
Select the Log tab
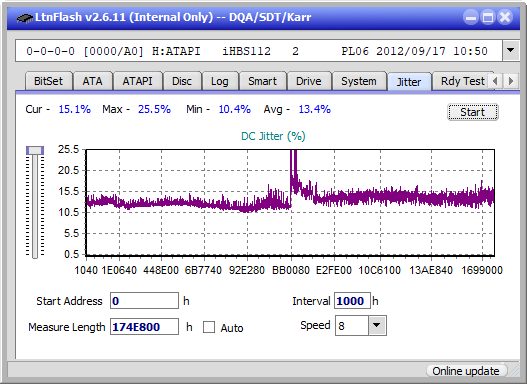219,81
